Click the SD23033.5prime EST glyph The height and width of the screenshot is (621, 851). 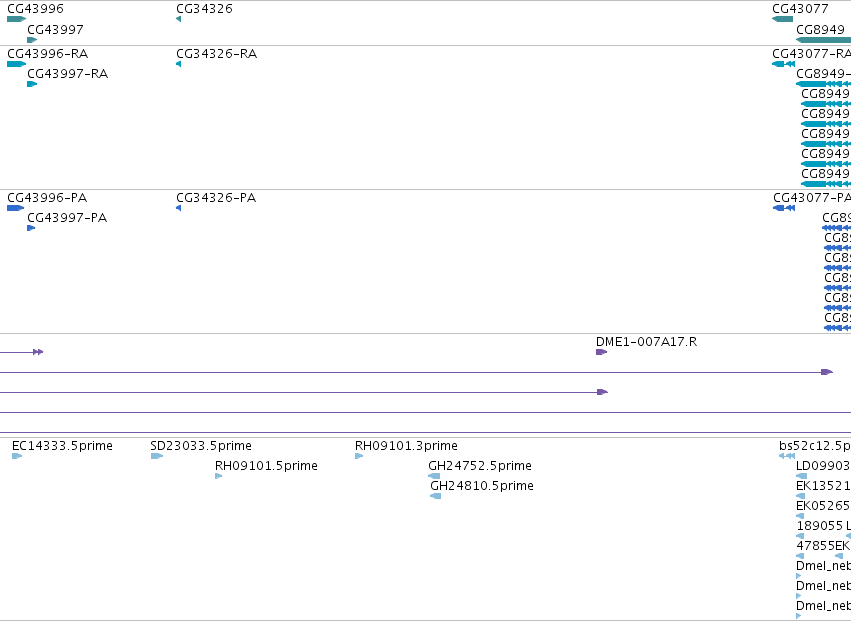coord(157,456)
